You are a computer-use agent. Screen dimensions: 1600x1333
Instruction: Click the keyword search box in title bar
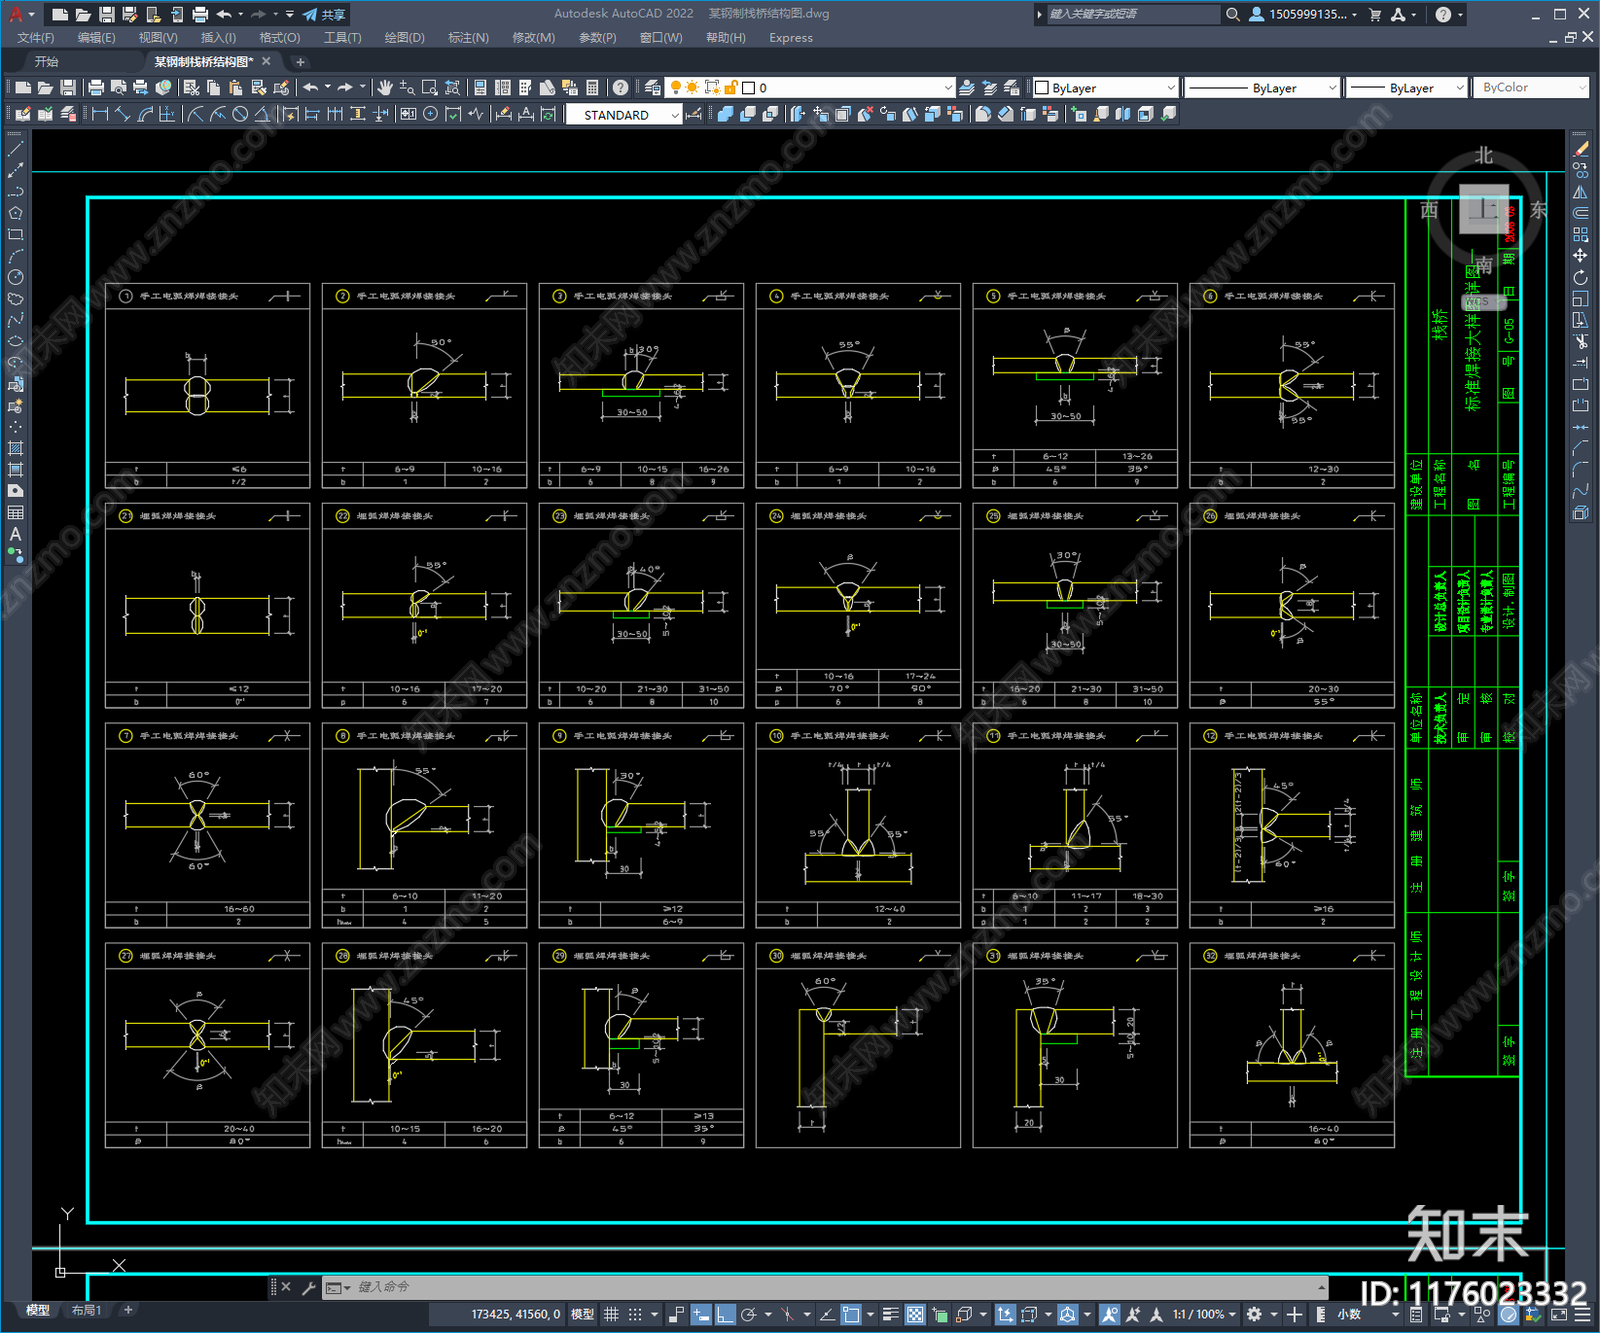1132,14
